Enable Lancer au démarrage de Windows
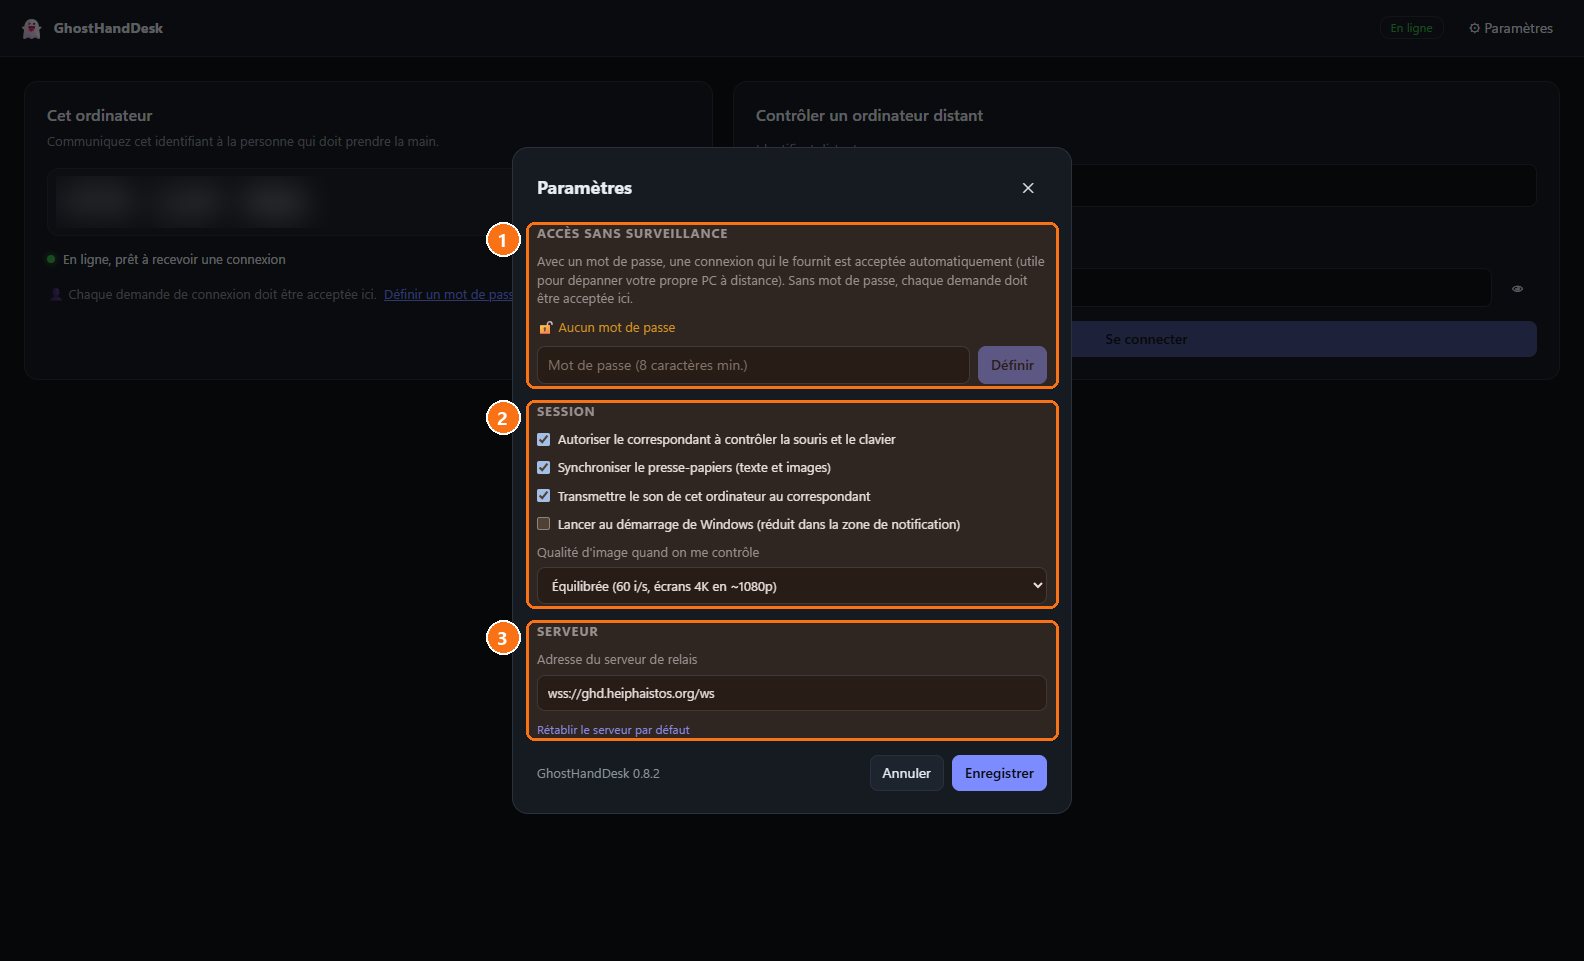Screen dimensions: 1584x961 click(544, 524)
